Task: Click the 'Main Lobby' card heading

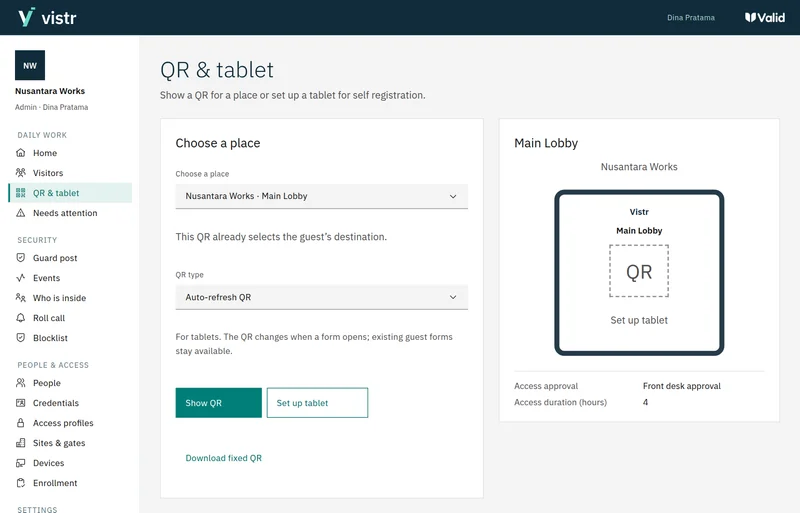Action: click(546, 143)
